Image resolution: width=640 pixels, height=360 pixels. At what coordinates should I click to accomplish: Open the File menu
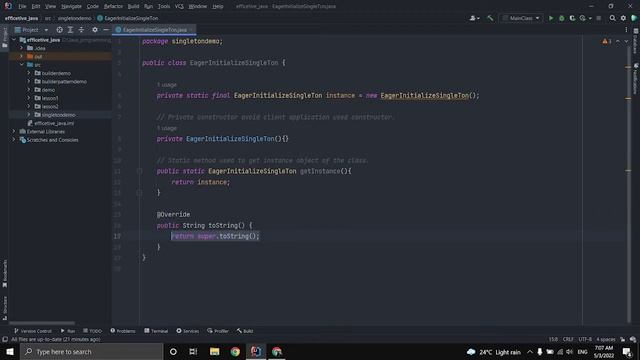pyautogui.click(x=22, y=6)
